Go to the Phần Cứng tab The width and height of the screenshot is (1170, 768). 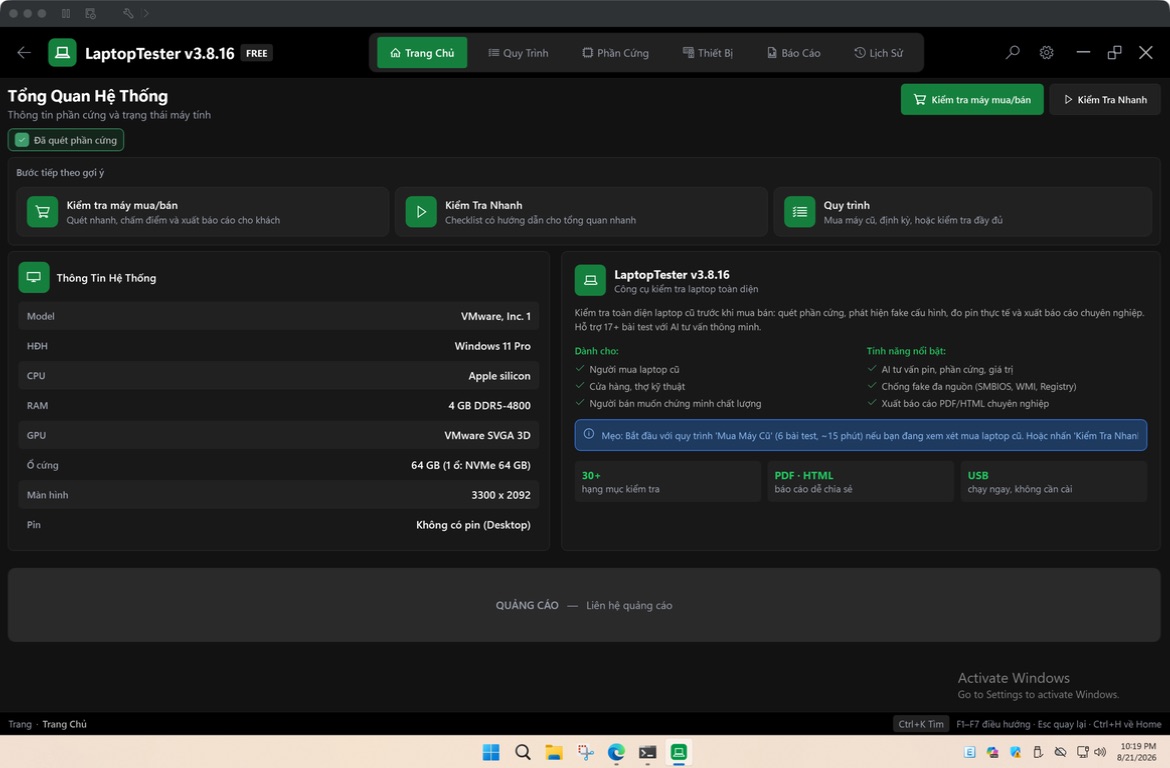pyautogui.click(x=616, y=53)
